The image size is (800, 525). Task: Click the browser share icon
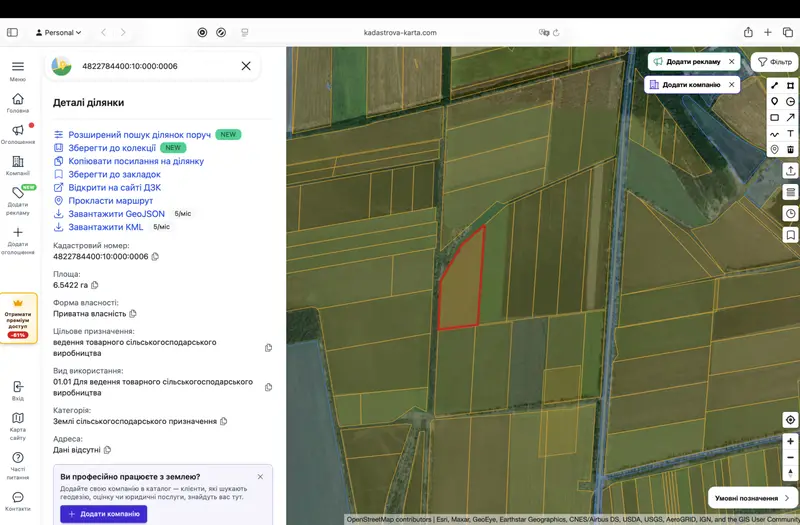[x=748, y=33]
